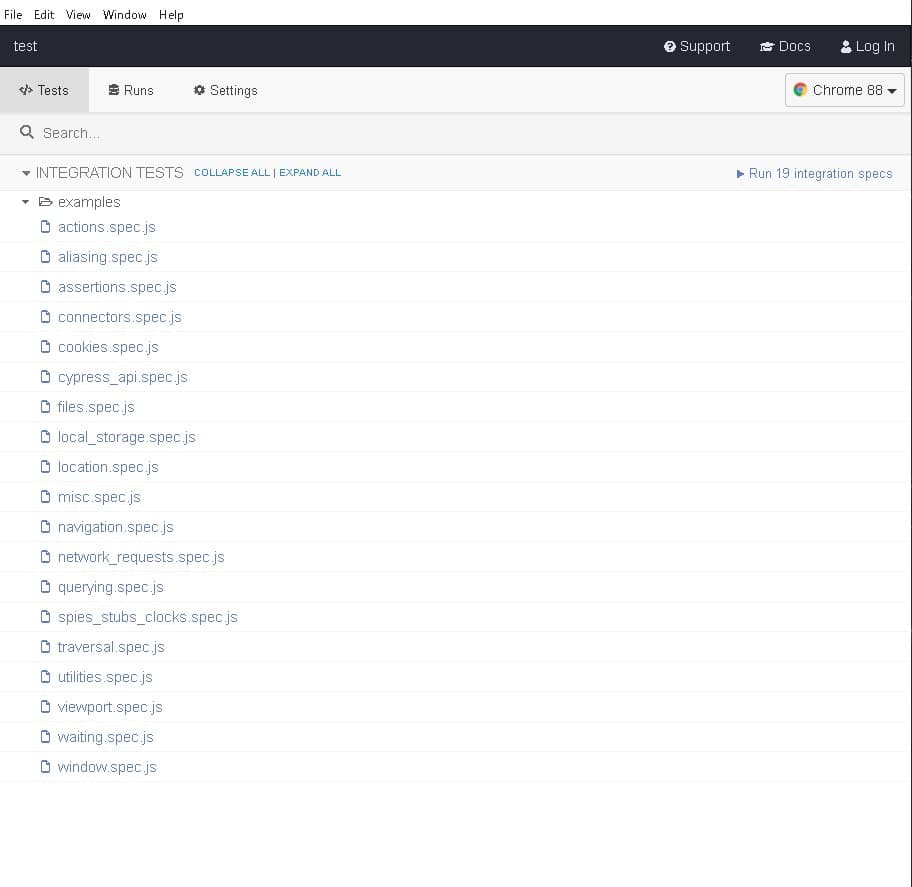
Task: Click the play icon beside Run 19 integration specs
Action: click(x=740, y=174)
